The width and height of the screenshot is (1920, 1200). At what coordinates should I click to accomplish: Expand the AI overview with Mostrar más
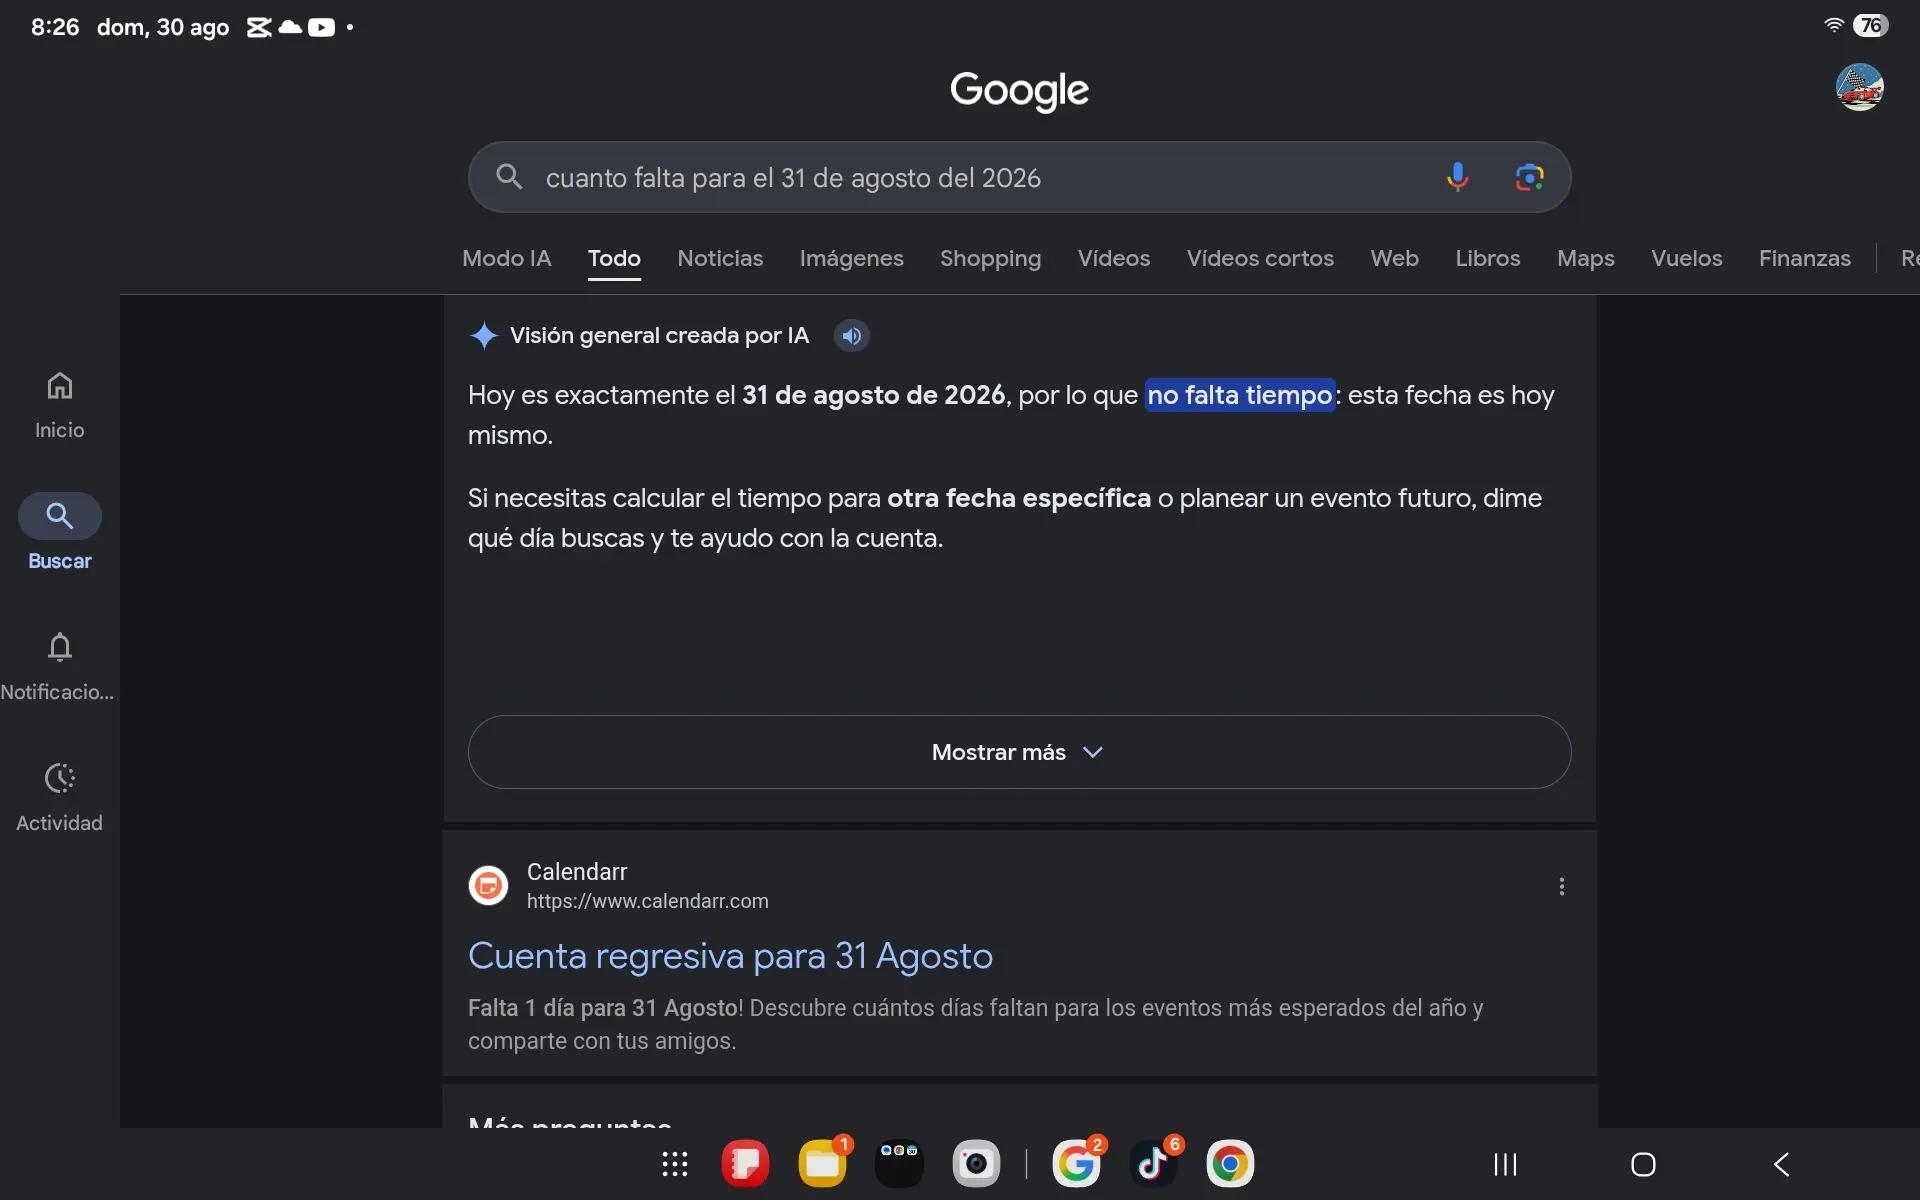pyautogui.click(x=1019, y=752)
